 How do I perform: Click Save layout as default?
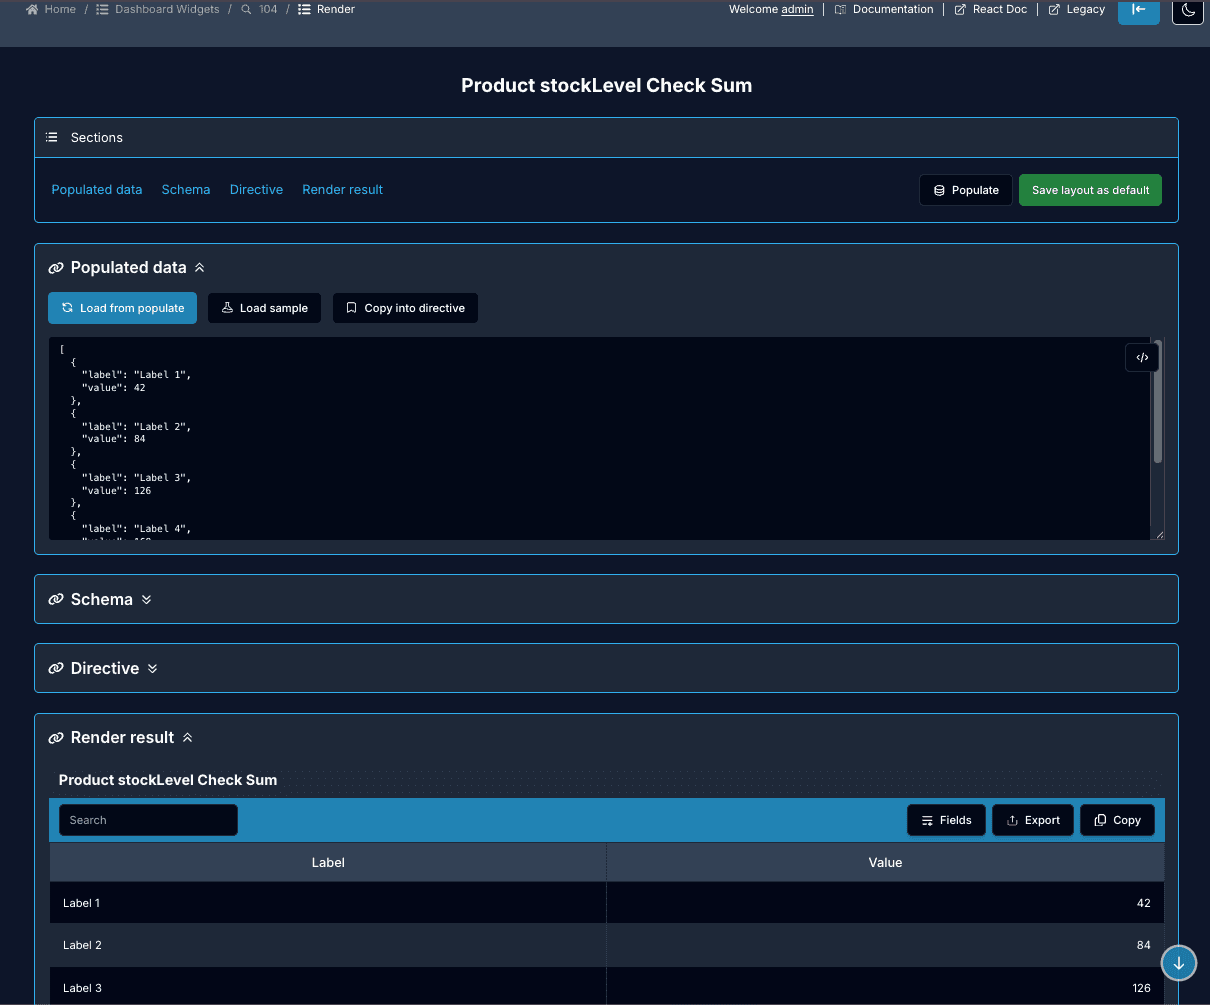point(1090,190)
